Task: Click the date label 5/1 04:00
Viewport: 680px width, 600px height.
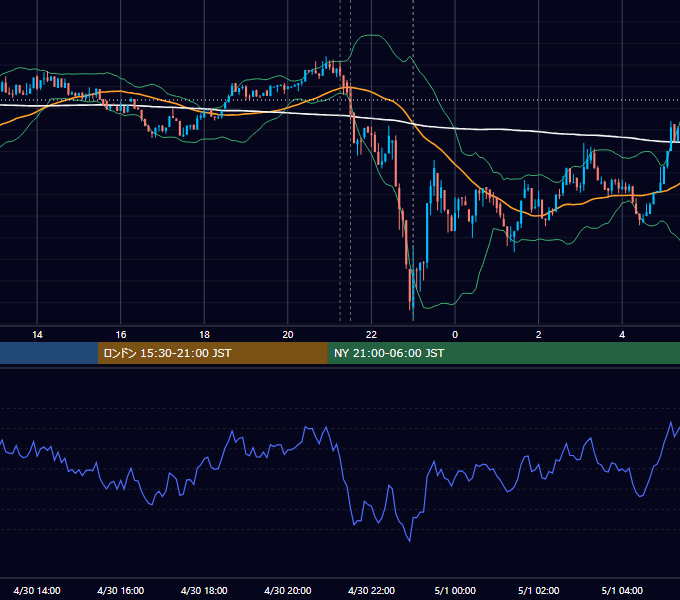Action: [622, 590]
